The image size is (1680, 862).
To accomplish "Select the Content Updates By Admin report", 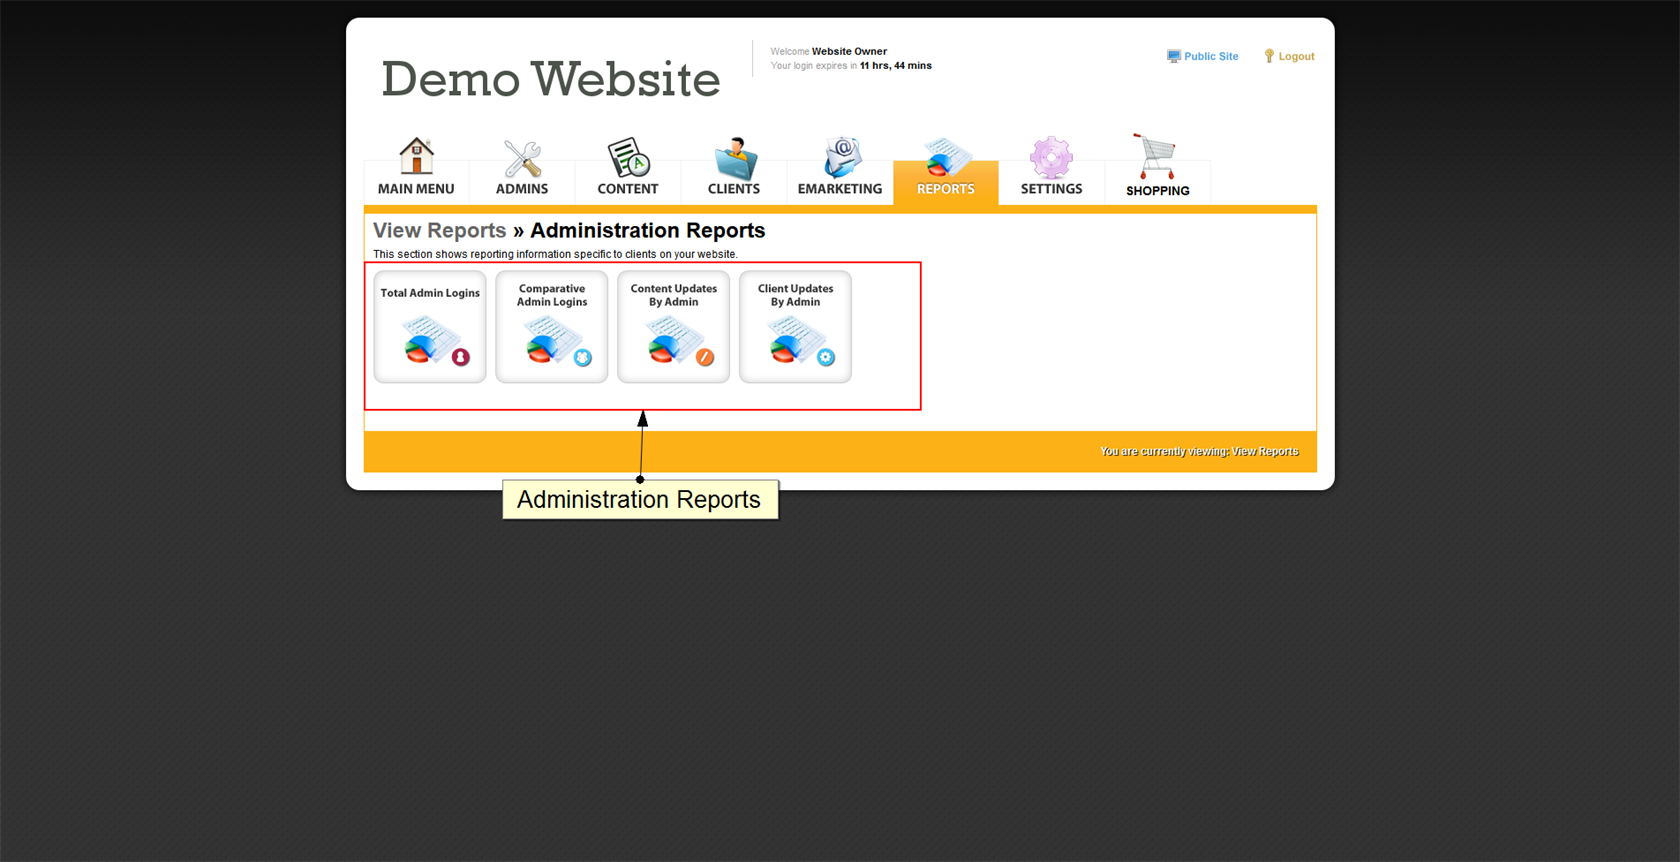I will coord(674,327).
